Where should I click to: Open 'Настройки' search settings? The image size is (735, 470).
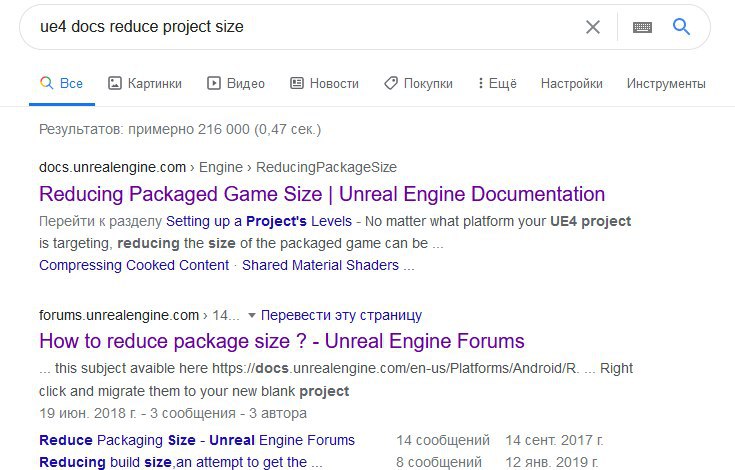571,83
